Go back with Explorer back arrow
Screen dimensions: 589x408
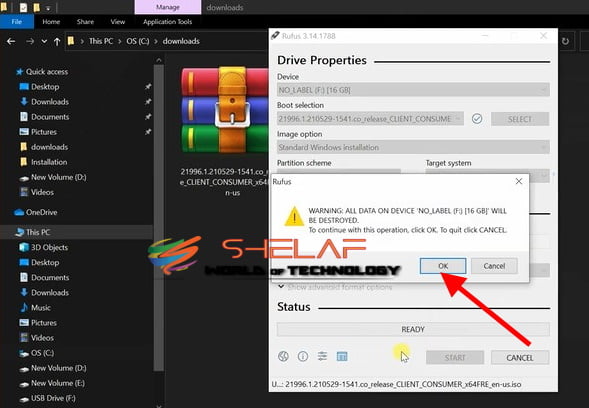point(11,41)
